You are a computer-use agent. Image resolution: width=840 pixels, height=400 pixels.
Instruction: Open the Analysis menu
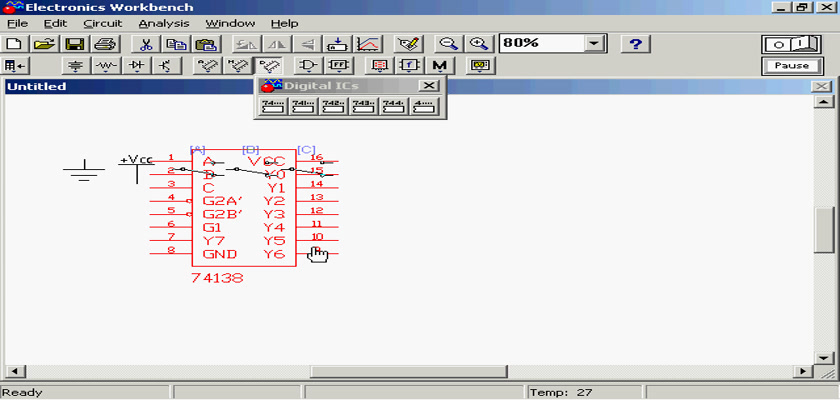[164, 24]
